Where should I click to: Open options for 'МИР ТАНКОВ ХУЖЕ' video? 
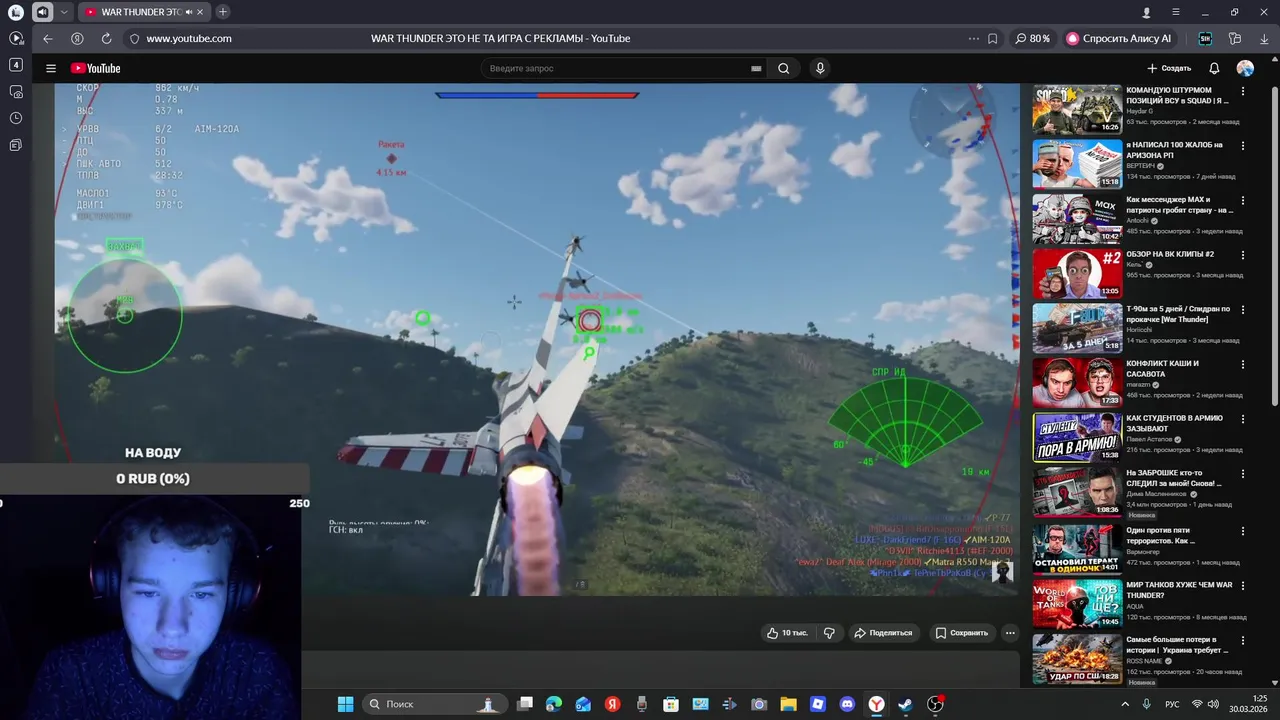pos(1243,586)
